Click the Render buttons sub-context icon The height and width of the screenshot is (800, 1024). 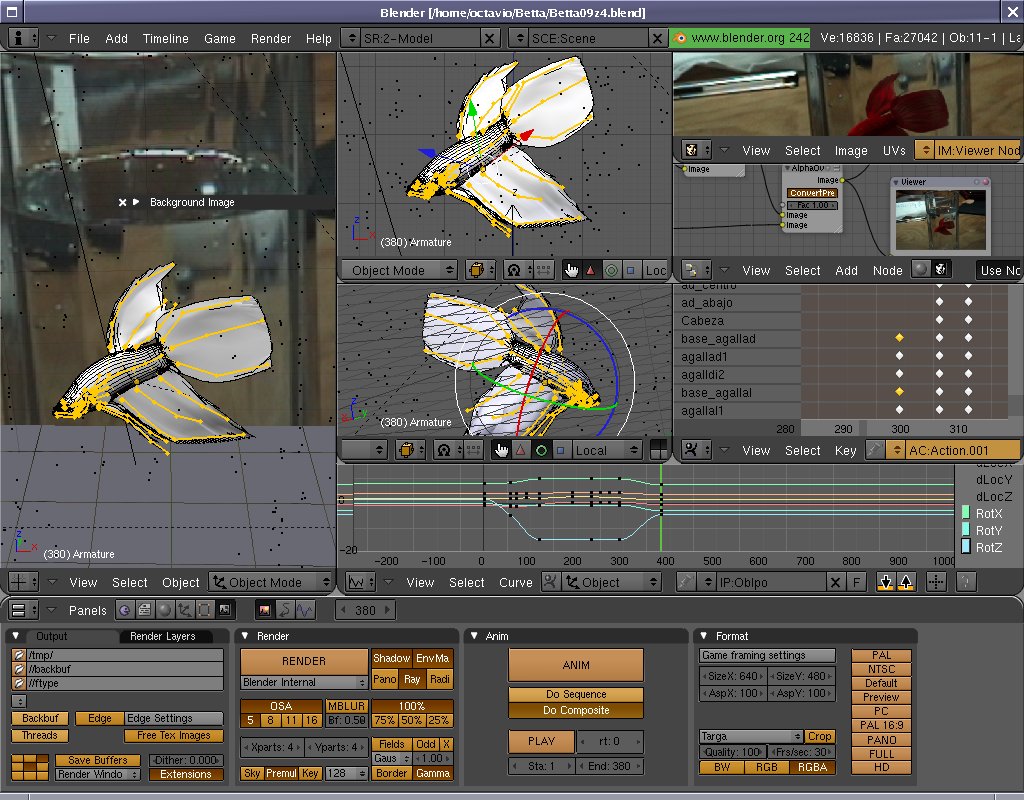coord(266,610)
